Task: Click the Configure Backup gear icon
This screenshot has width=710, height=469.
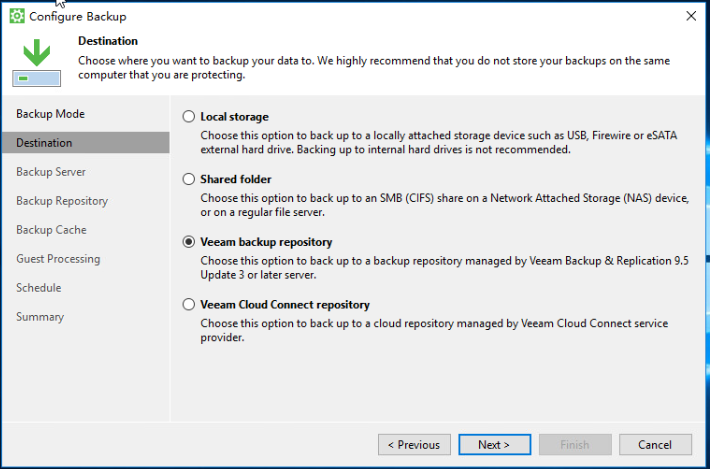Action: pyautogui.click(x=17, y=16)
